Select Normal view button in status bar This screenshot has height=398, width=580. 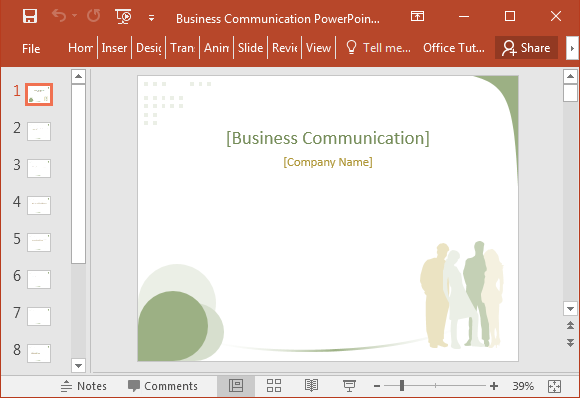pyautogui.click(x=236, y=385)
